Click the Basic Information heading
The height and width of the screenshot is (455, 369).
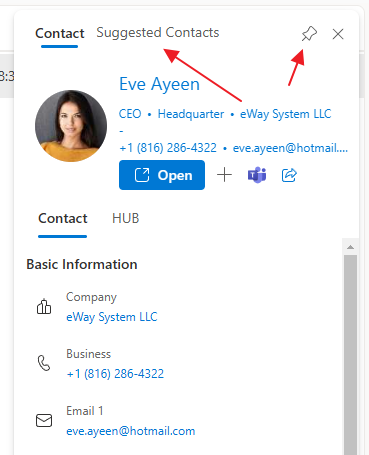coord(82,264)
